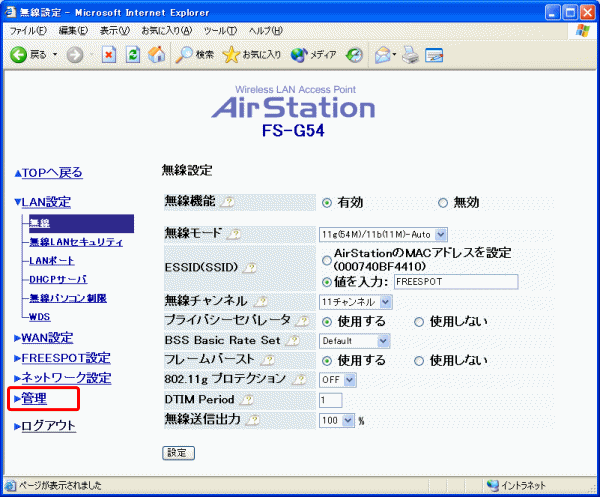
Task: Select 使用する for プライバシーセパレータ
Action: (x=326, y=322)
